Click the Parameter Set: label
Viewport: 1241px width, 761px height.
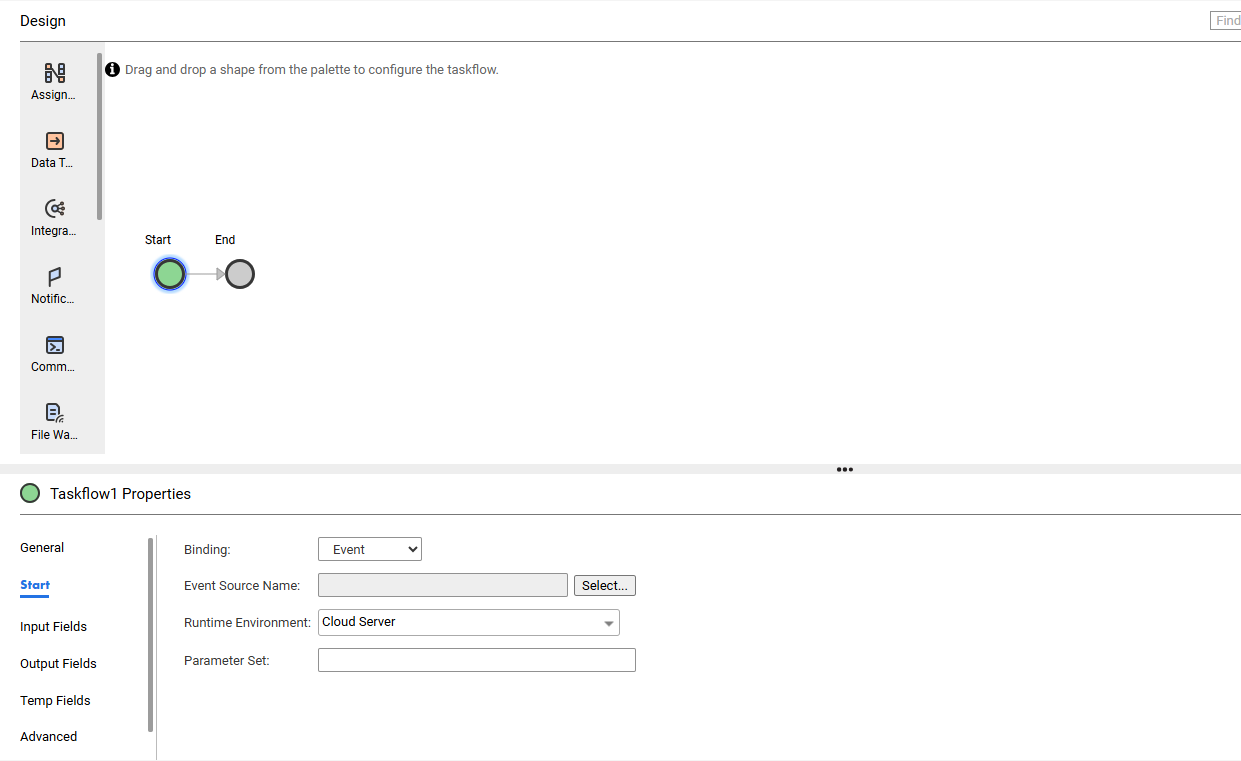[227, 661]
